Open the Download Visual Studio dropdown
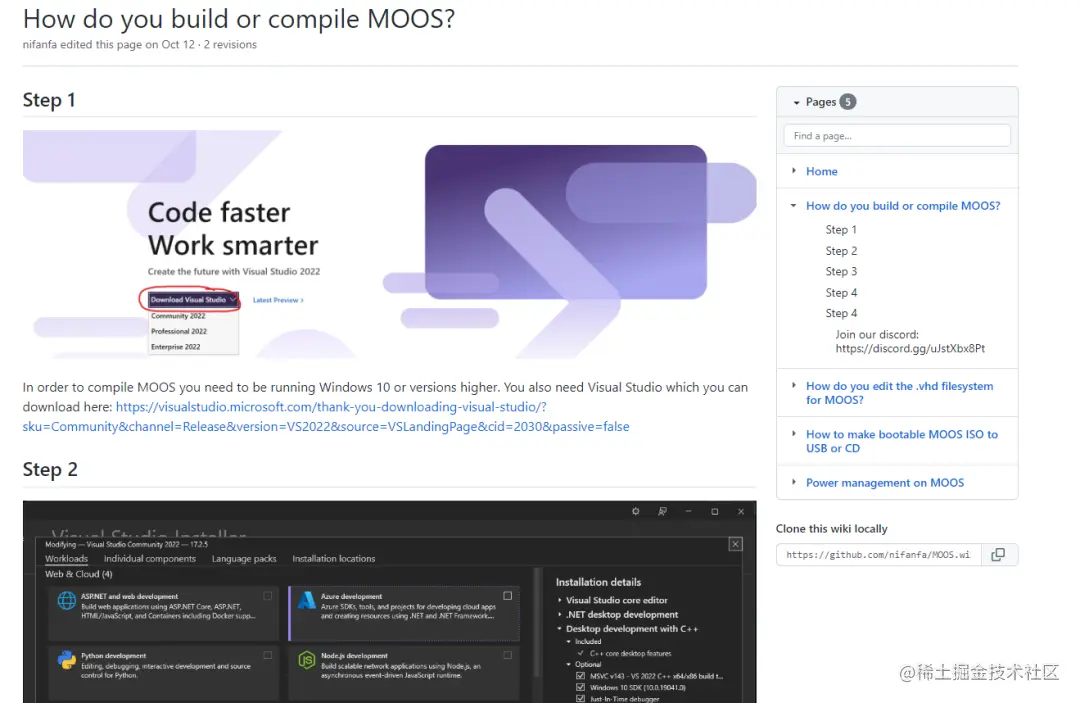Image resolution: width=1080 pixels, height=703 pixels. tap(193, 300)
